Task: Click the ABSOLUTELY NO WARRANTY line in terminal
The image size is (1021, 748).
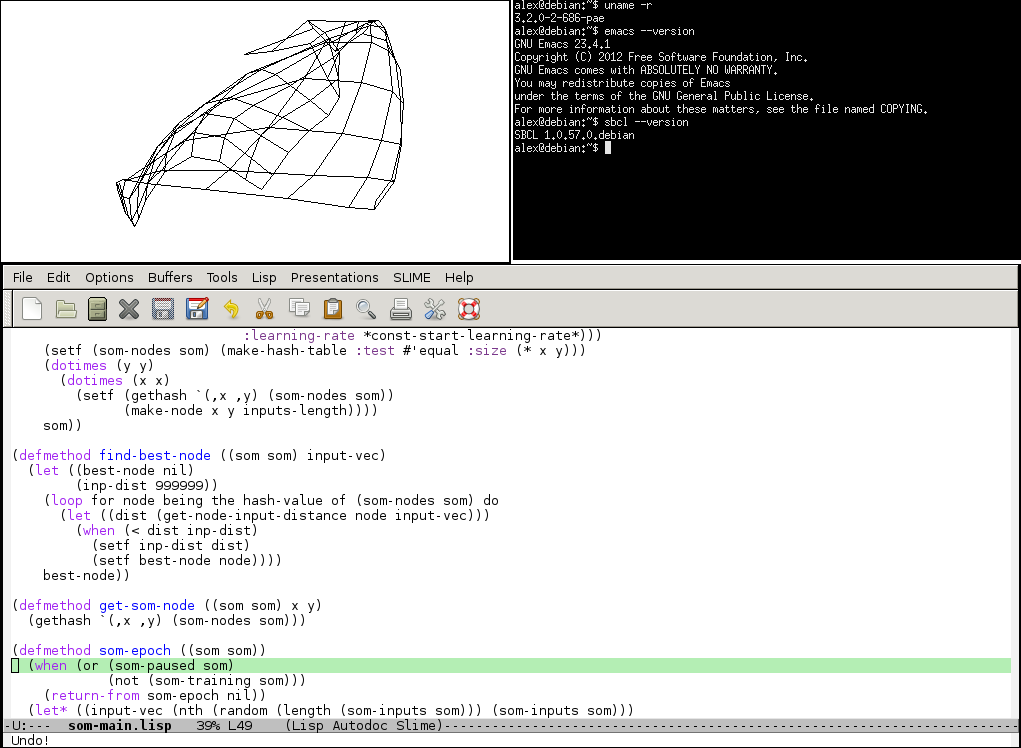Action: click(x=646, y=70)
